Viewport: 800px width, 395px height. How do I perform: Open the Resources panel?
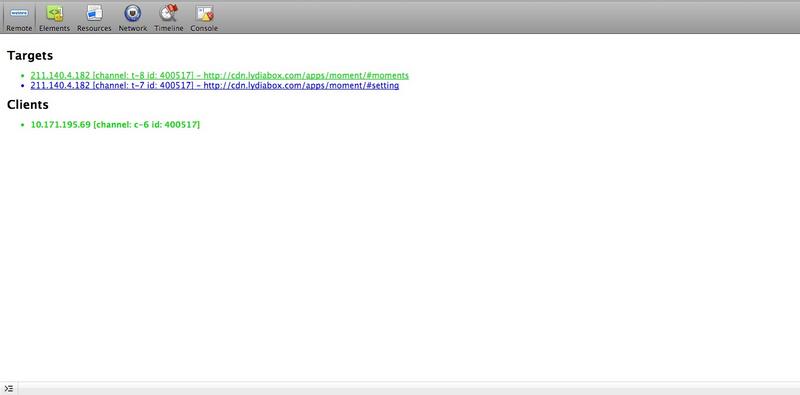(x=94, y=18)
